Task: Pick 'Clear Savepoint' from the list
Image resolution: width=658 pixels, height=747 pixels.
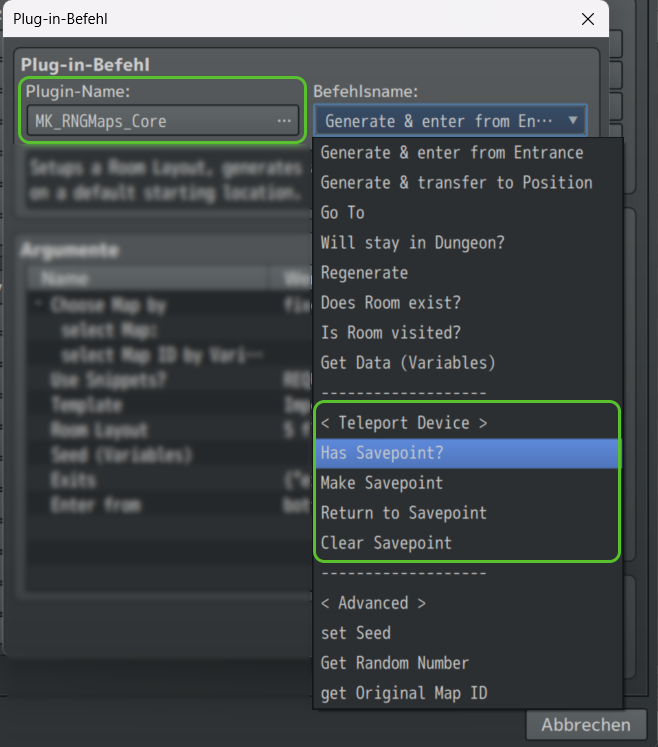Action: [468, 543]
